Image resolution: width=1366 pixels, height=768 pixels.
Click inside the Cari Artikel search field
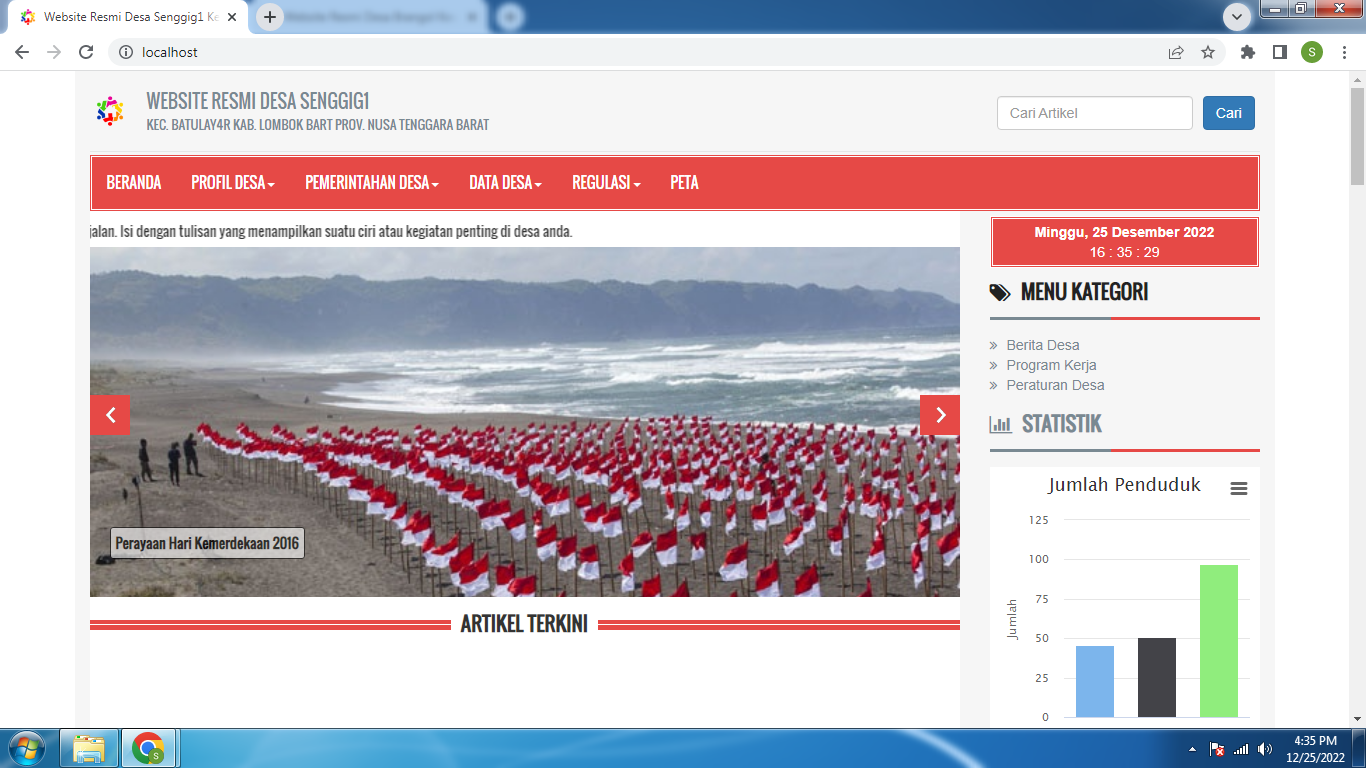[x=1094, y=113]
